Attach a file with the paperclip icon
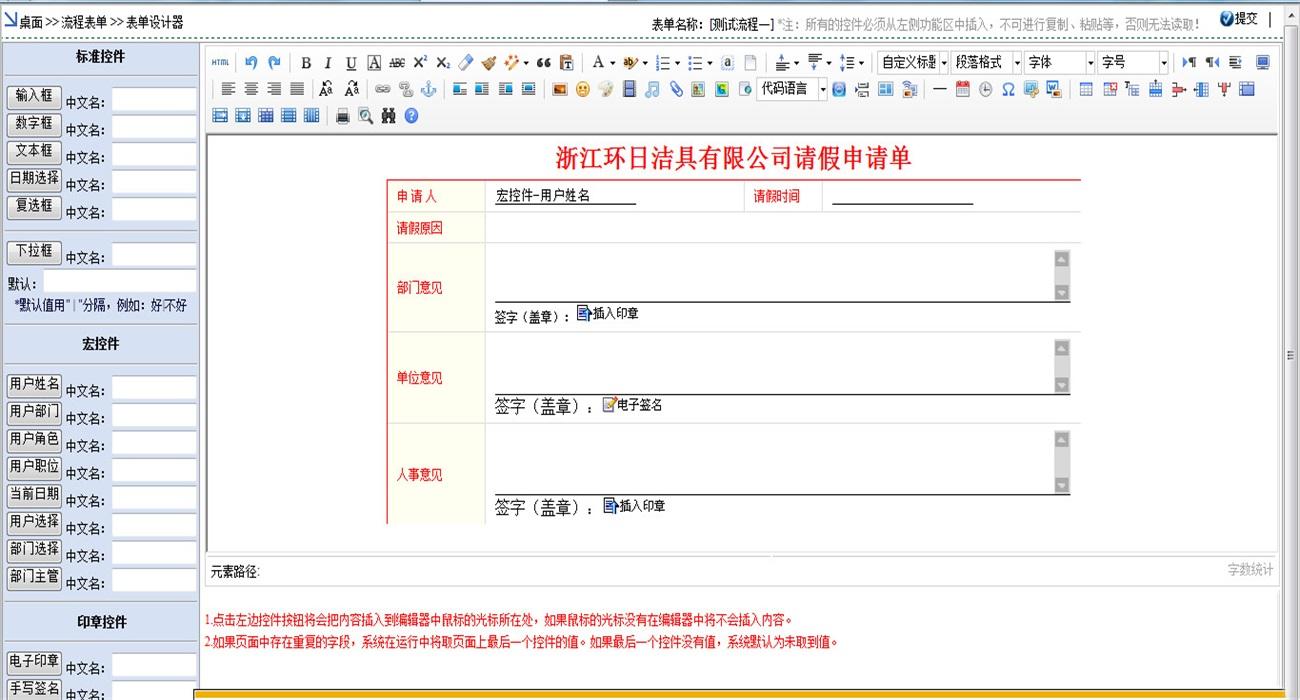 click(676, 89)
